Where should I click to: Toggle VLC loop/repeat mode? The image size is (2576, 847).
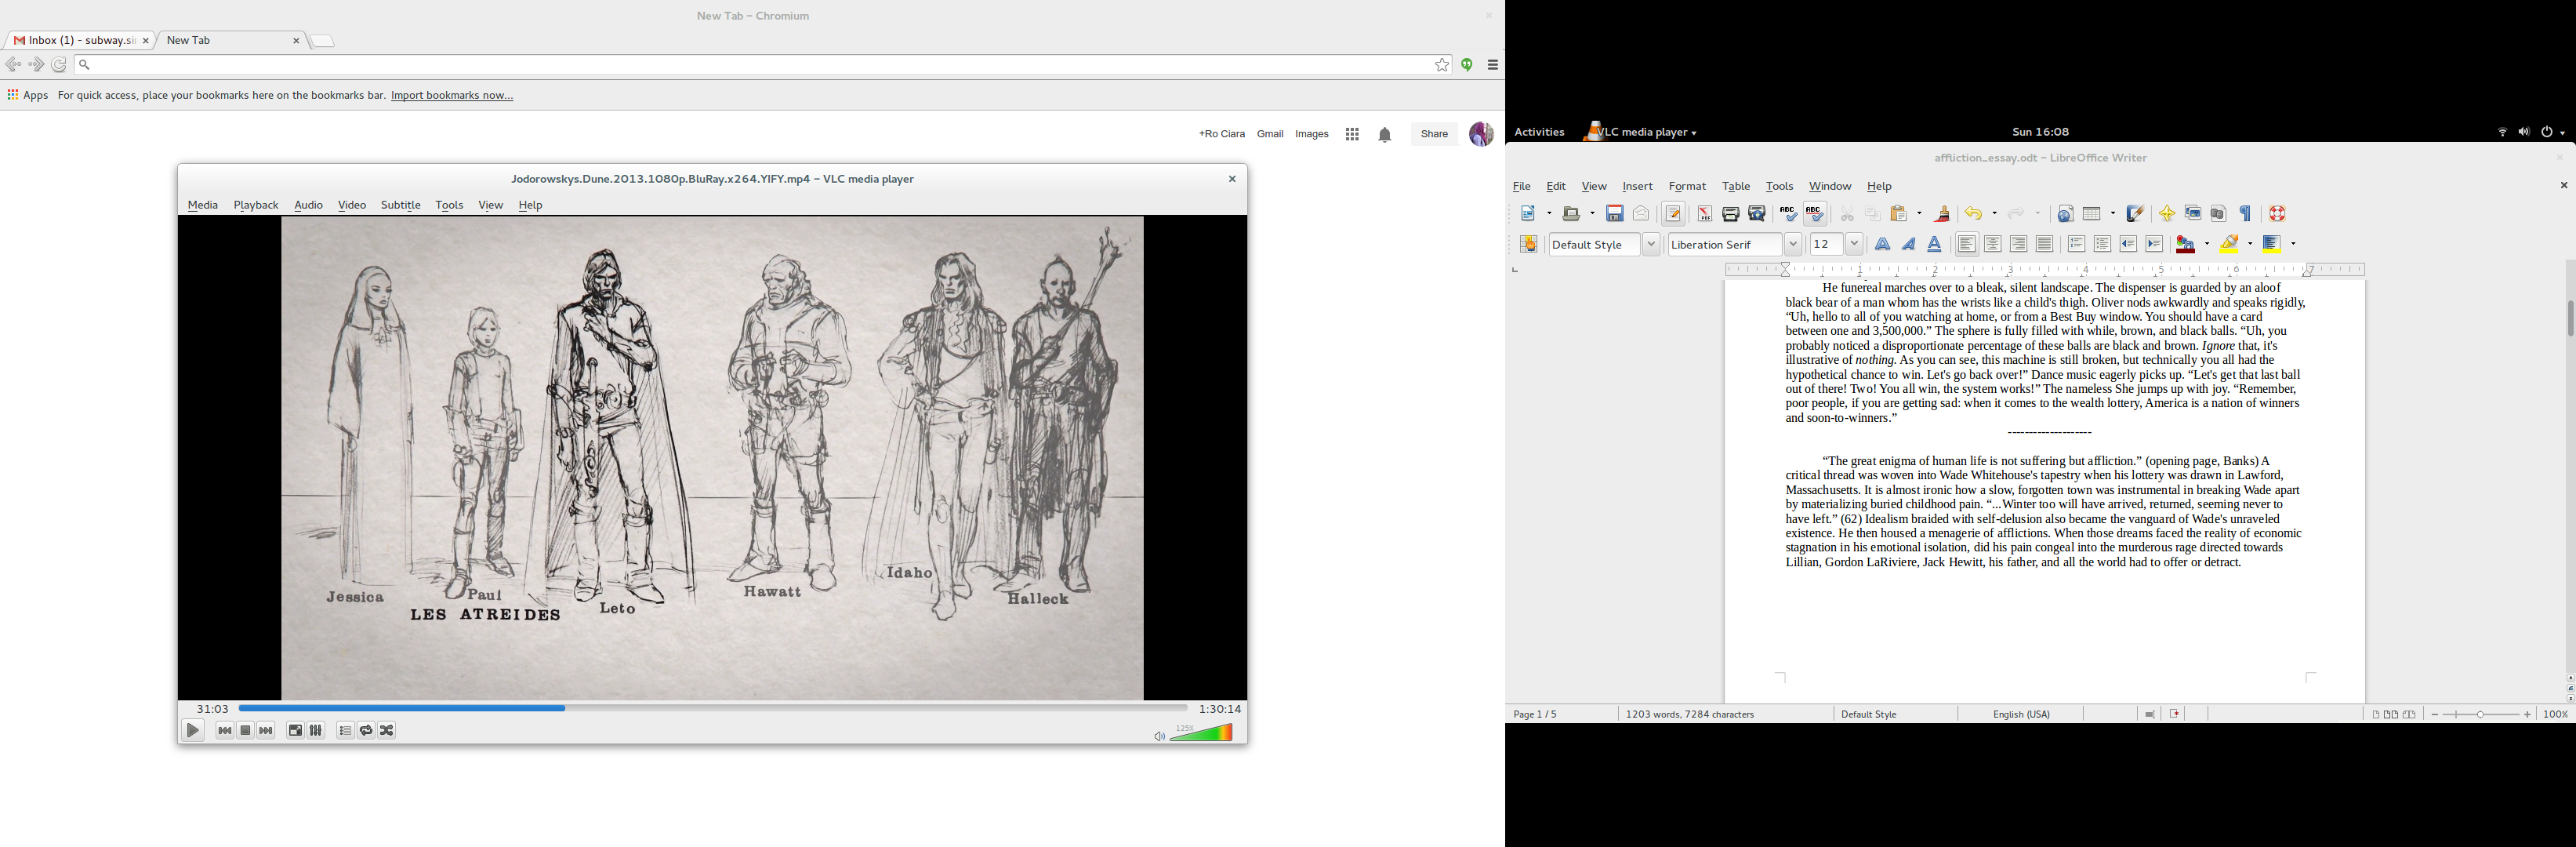coord(366,731)
